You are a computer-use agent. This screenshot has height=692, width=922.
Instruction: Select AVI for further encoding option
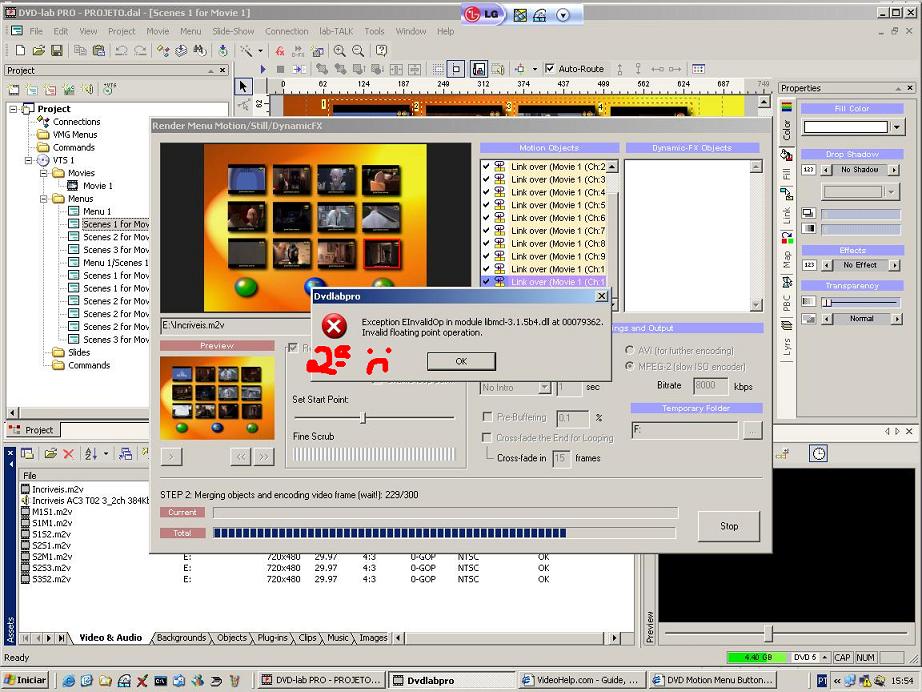pos(630,350)
